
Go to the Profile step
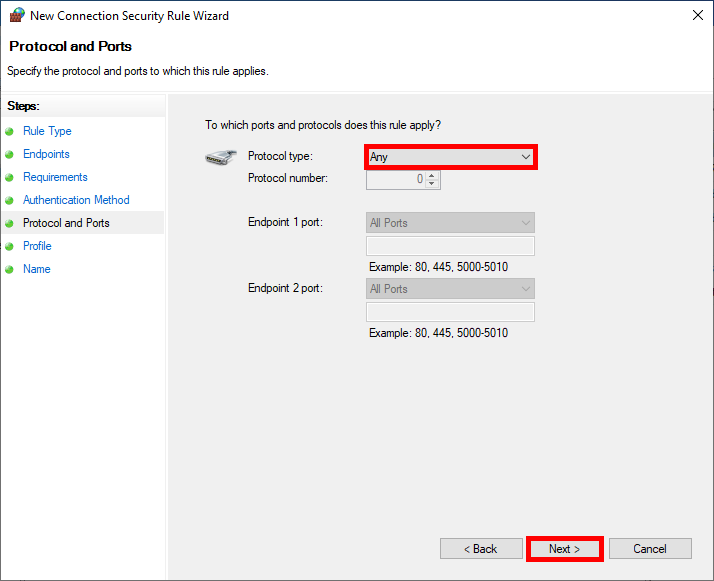(x=37, y=246)
